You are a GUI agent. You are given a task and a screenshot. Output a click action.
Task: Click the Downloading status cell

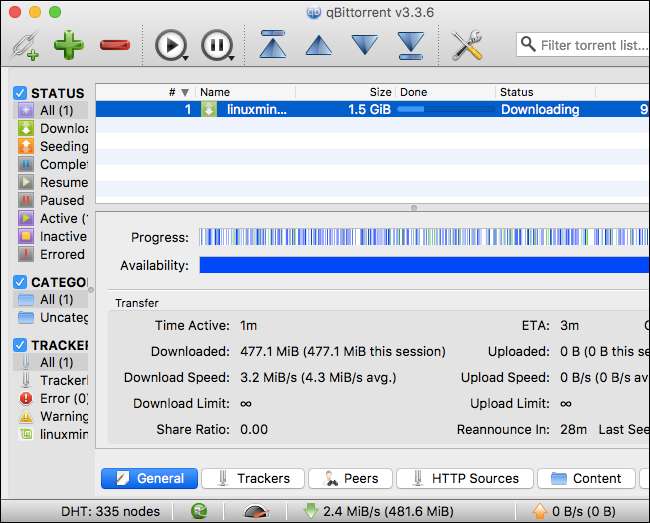tap(540, 109)
